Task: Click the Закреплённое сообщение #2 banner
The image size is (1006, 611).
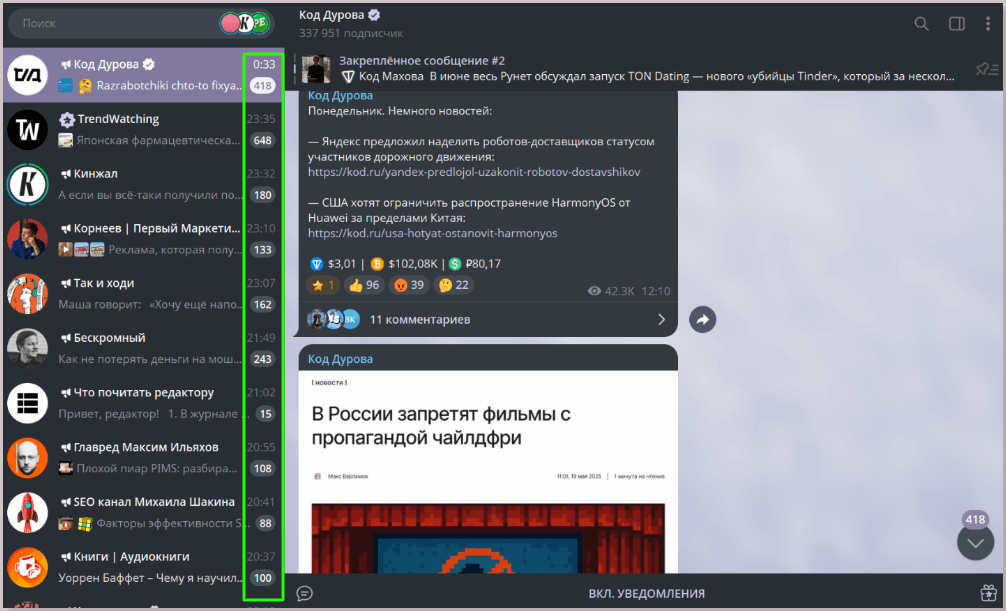Action: [629, 69]
